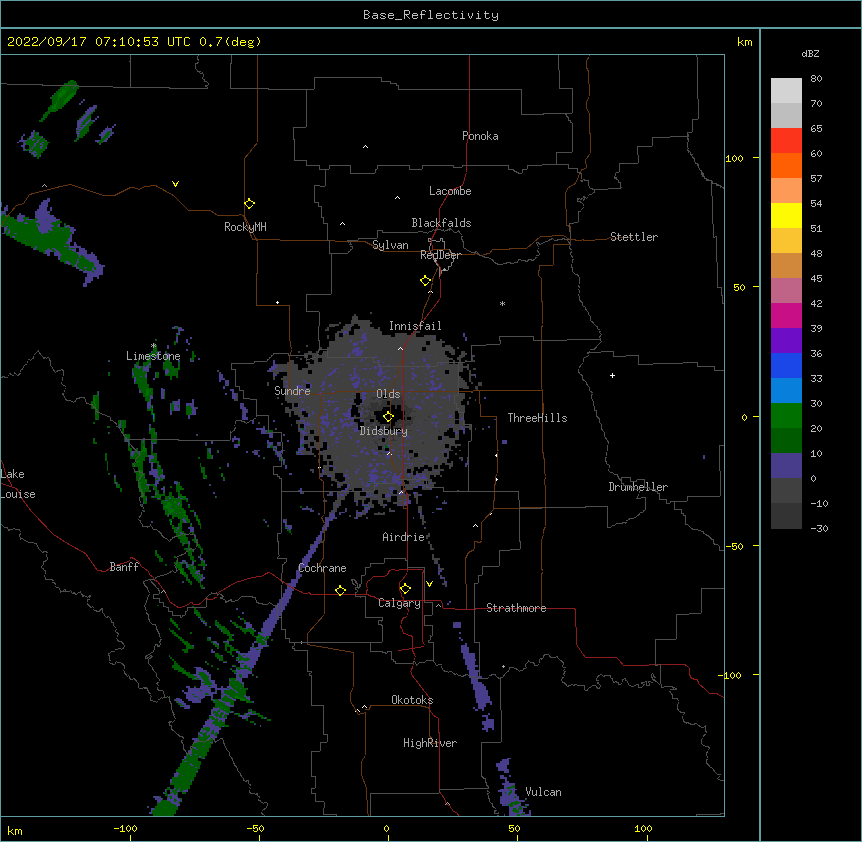Click the Base_Reflectivity title text
The image size is (862, 842).
(431, 15)
